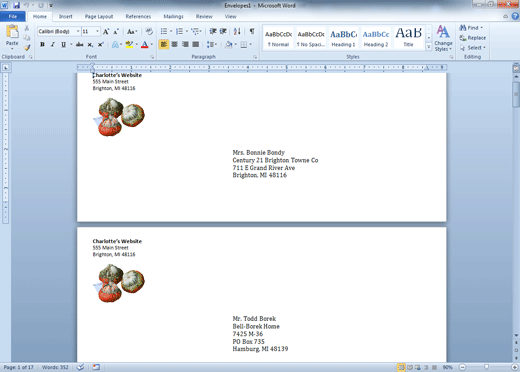Screen dimensions: 520x372
Task: Expand the Styles gallery More arrow
Action: pyautogui.click(x=429, y=47)
